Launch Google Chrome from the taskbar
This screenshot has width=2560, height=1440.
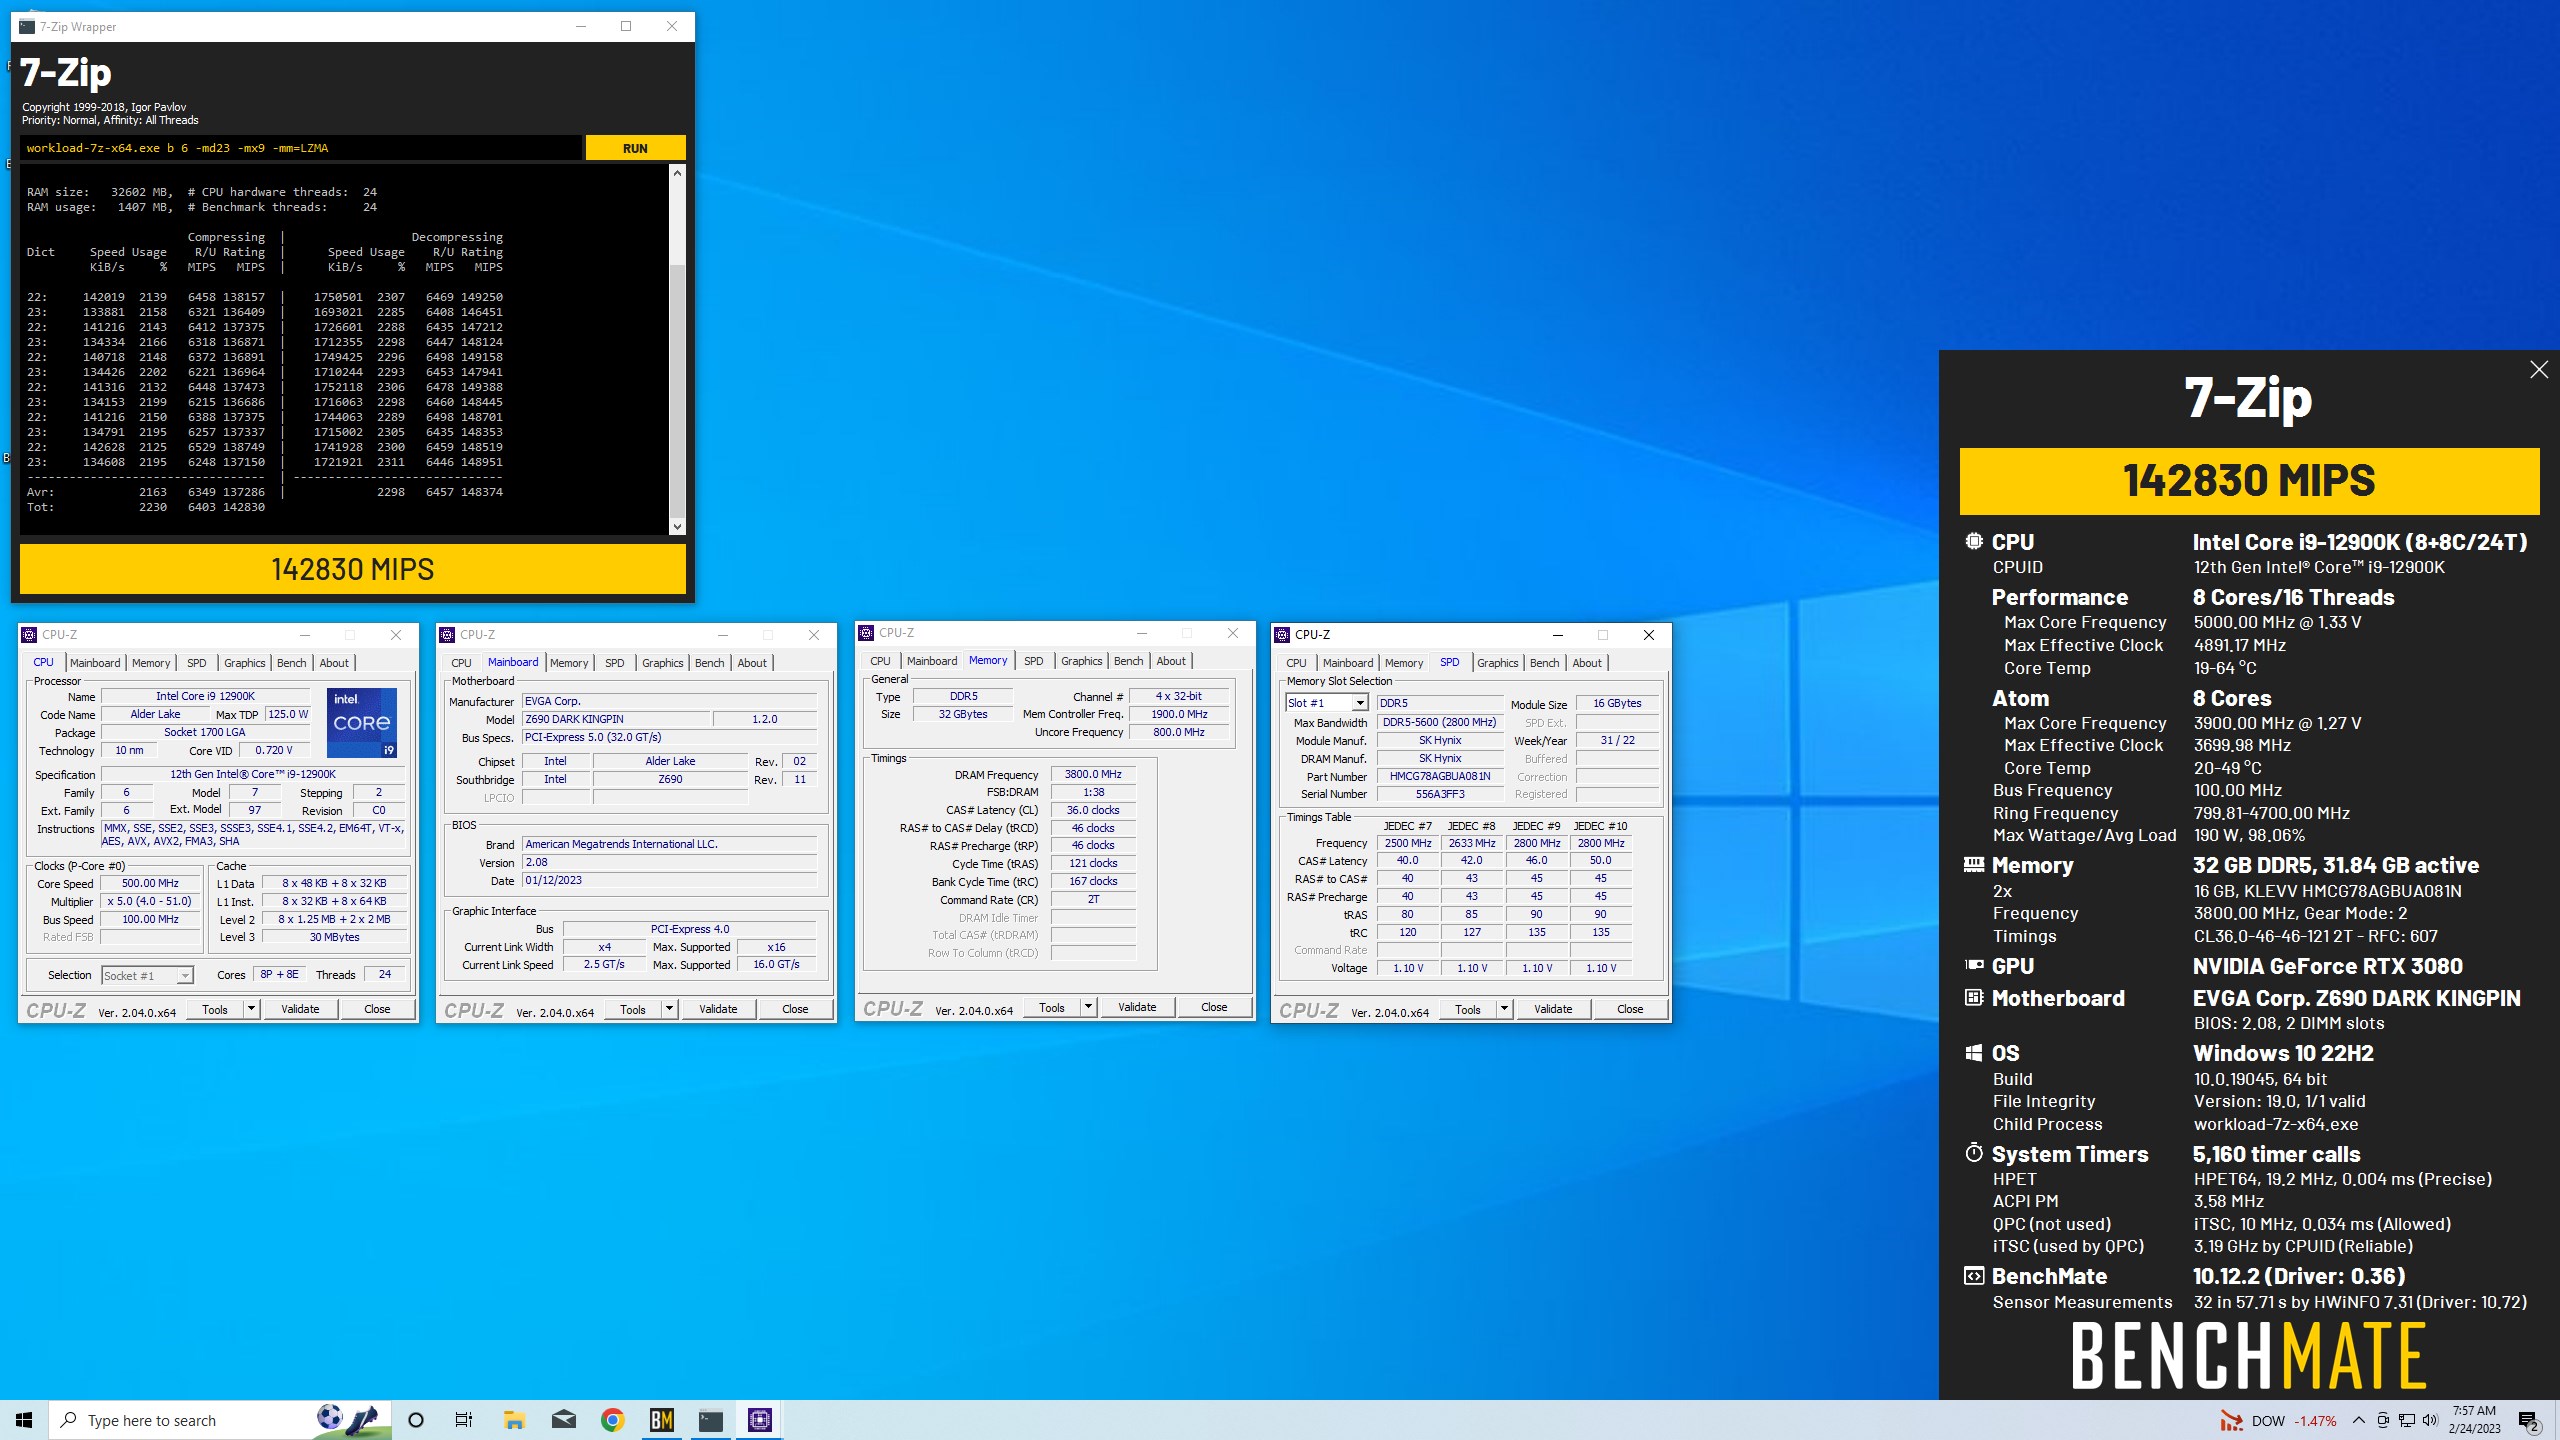tap(612, 1420)
